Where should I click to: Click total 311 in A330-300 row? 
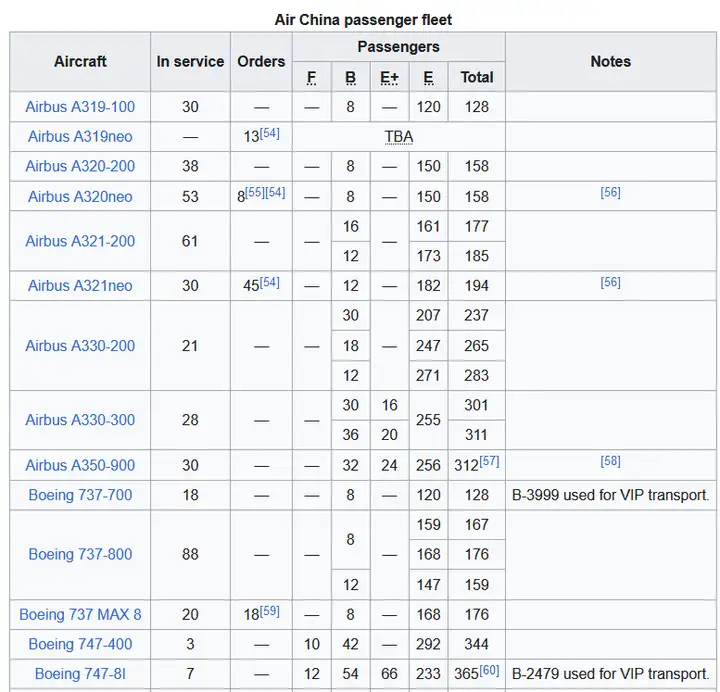pyautogui.click(x=477, y=434)
